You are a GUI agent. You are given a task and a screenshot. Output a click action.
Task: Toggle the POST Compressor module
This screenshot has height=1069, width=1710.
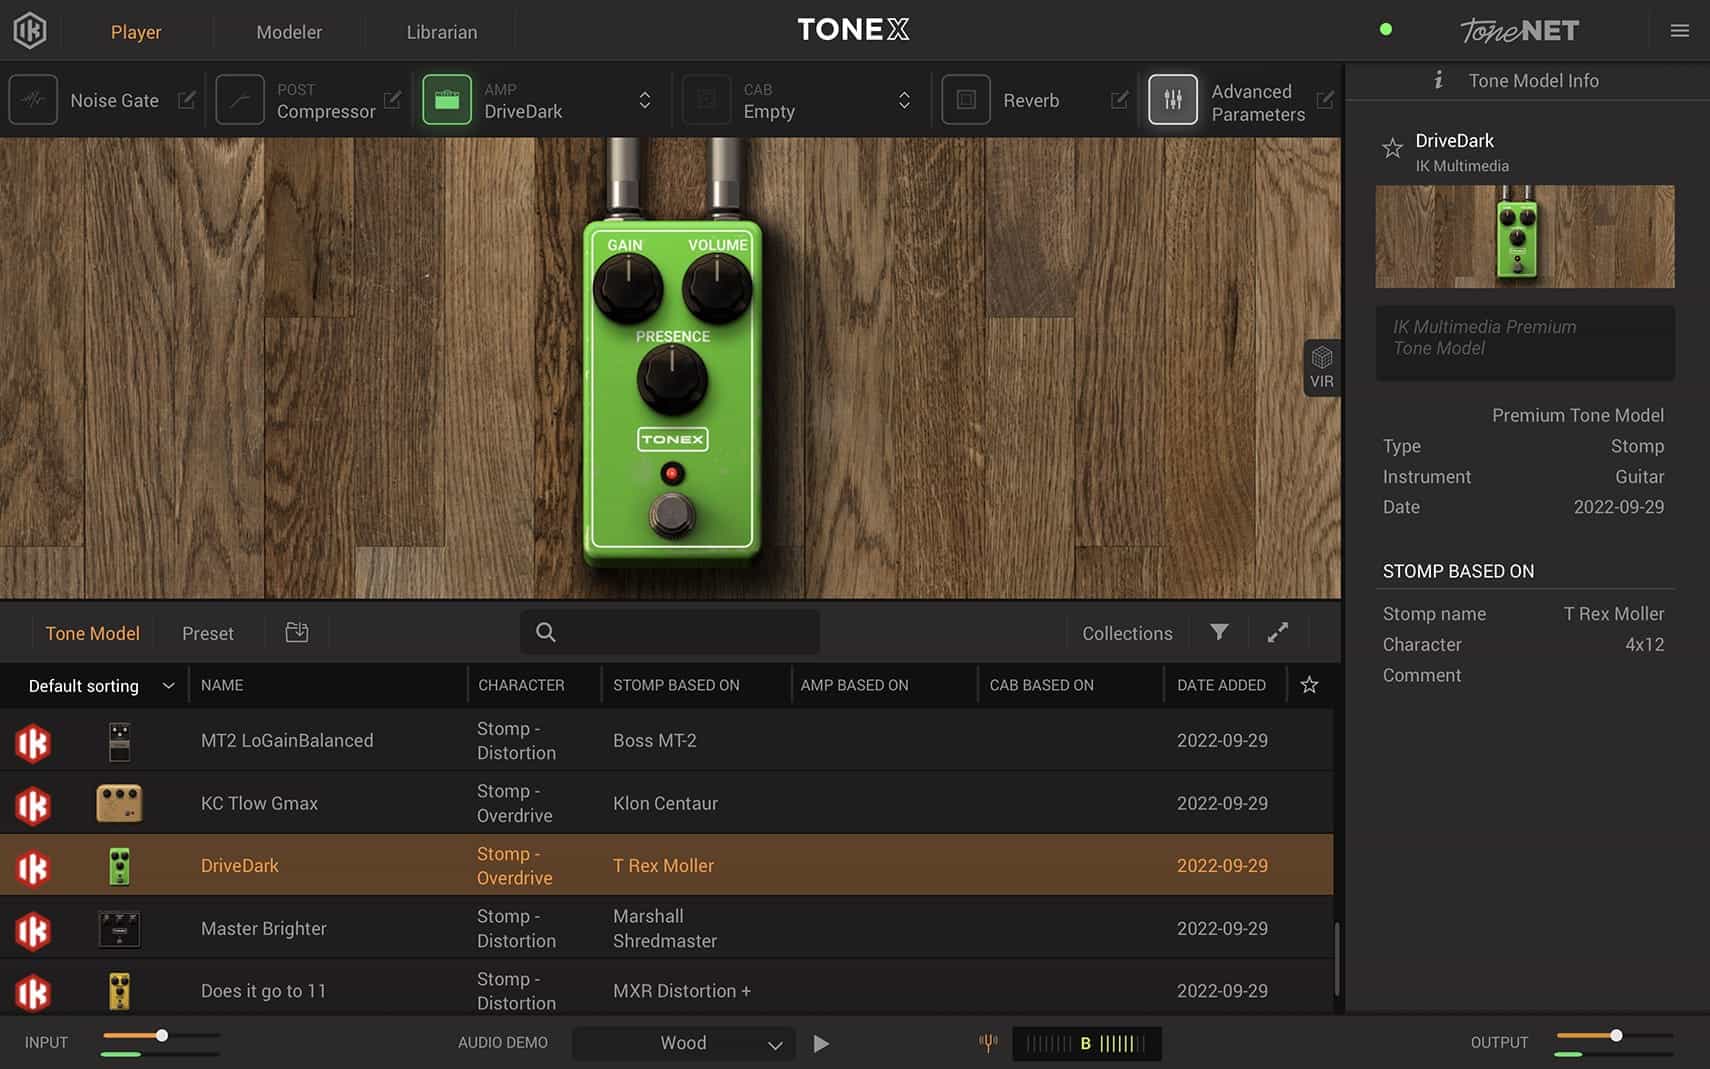click(x=240, y=100)
